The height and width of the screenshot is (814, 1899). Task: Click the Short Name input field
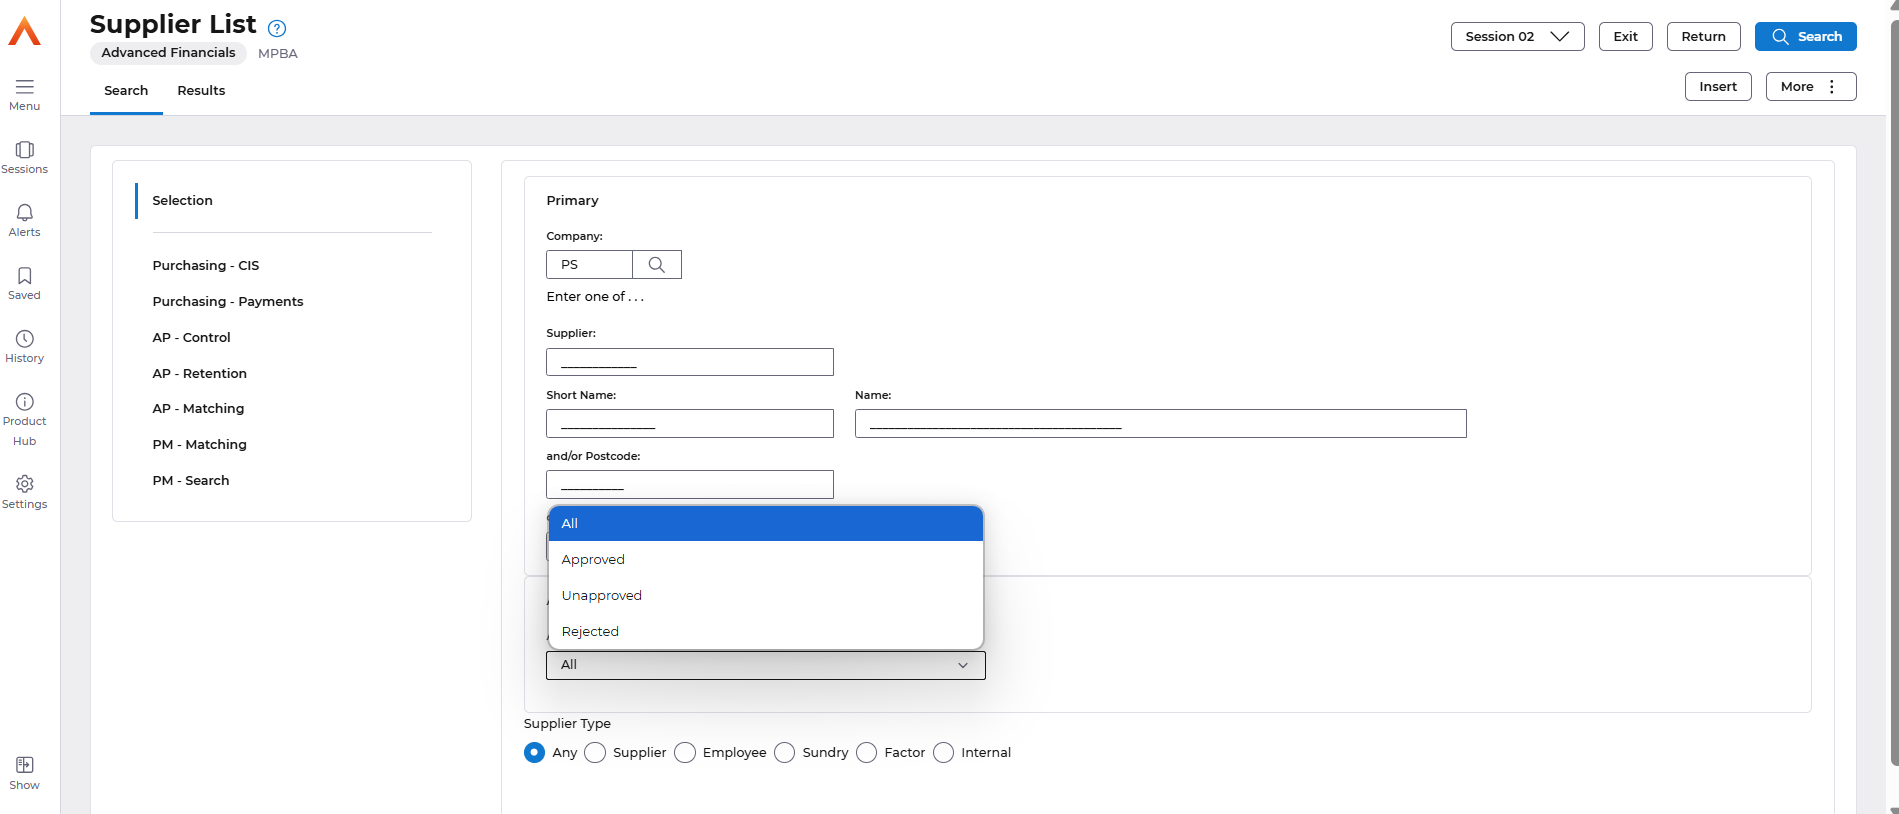(690, 423)
